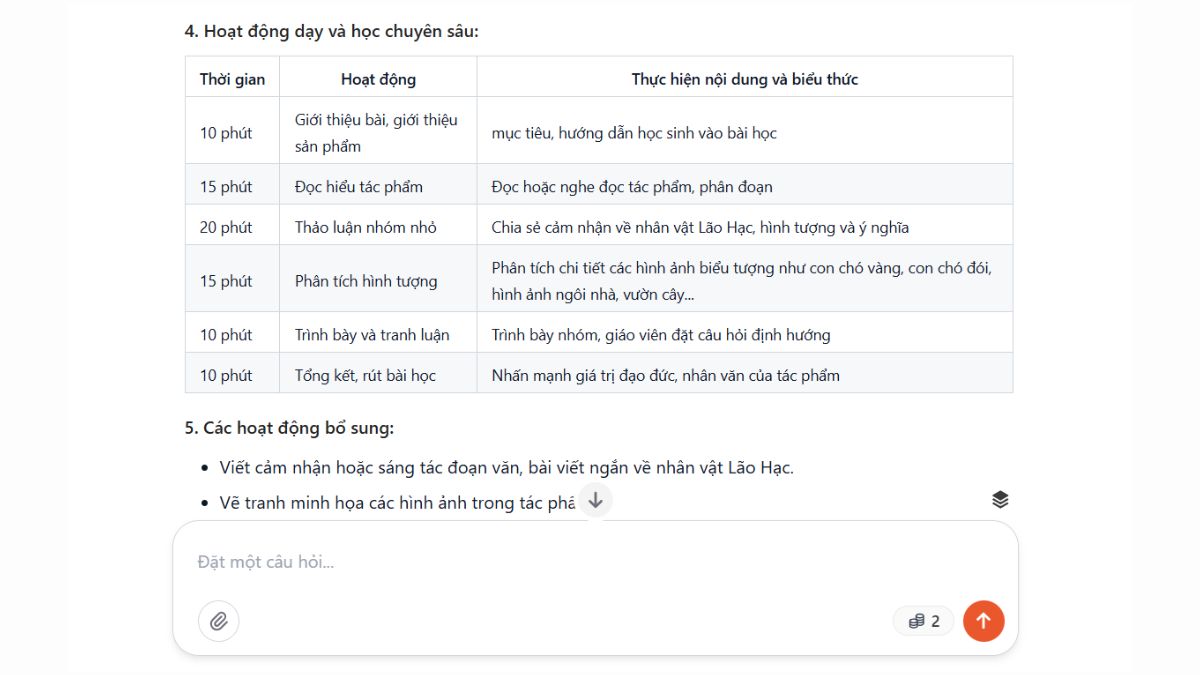1200x675 pixels.
Task: Click the 'Hoạt động' column header
Action: tap(378, 78)
